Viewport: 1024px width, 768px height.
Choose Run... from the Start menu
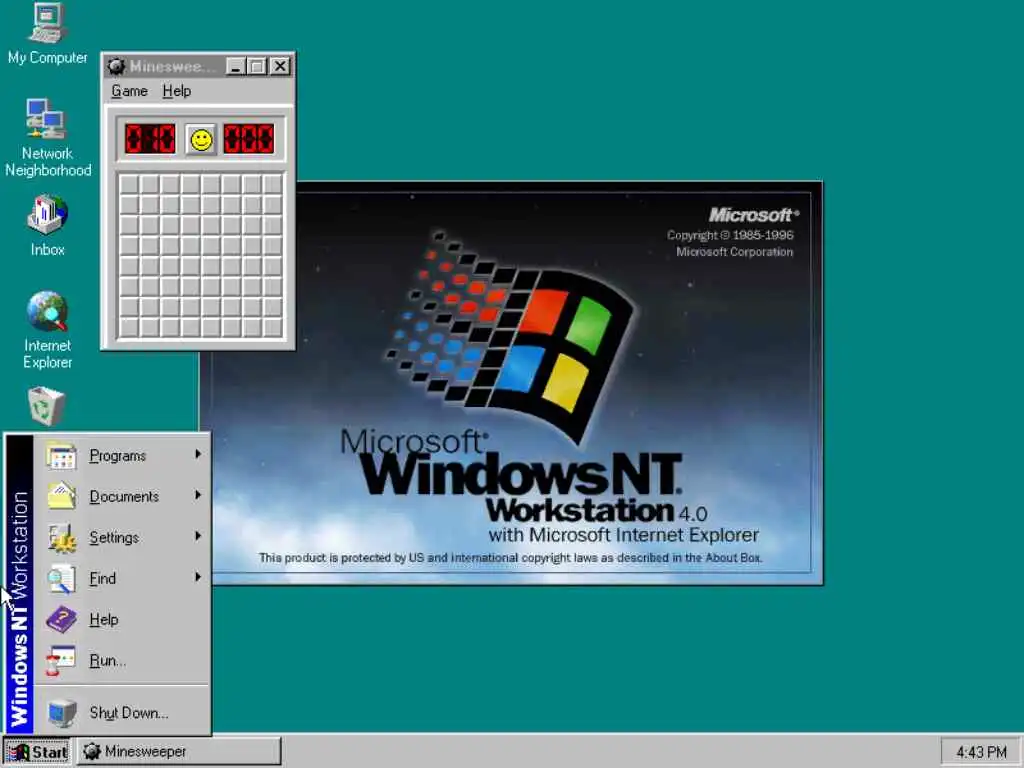click(122, 660)
